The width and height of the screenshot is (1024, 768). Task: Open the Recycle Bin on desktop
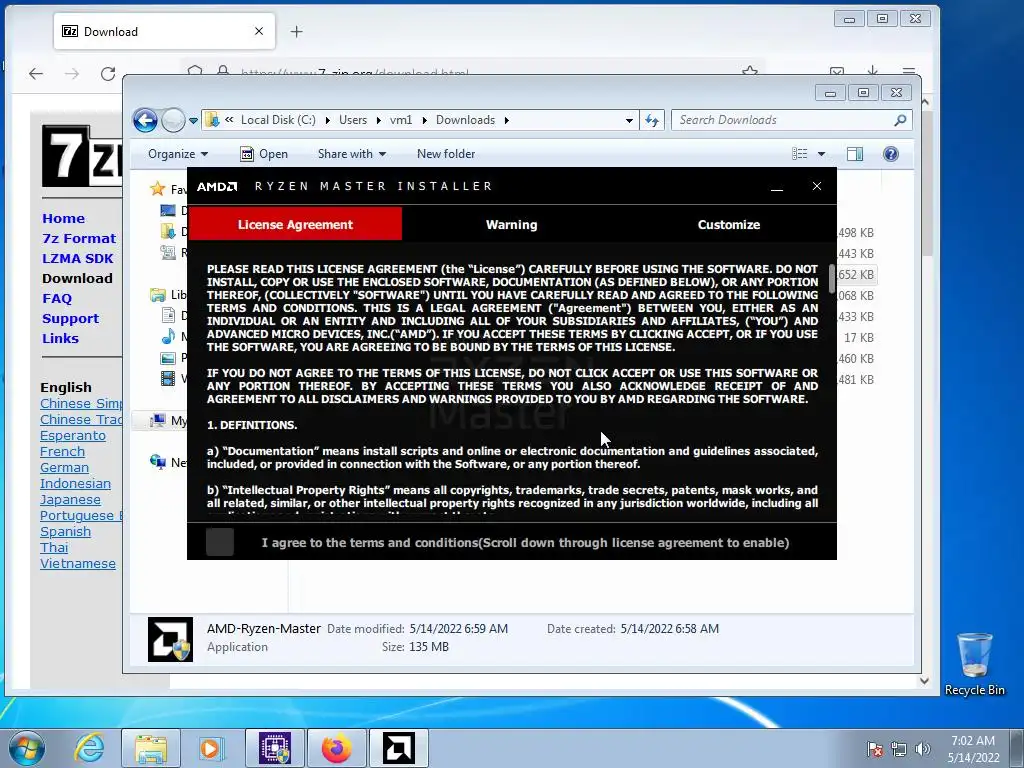[x=974, y=664]
